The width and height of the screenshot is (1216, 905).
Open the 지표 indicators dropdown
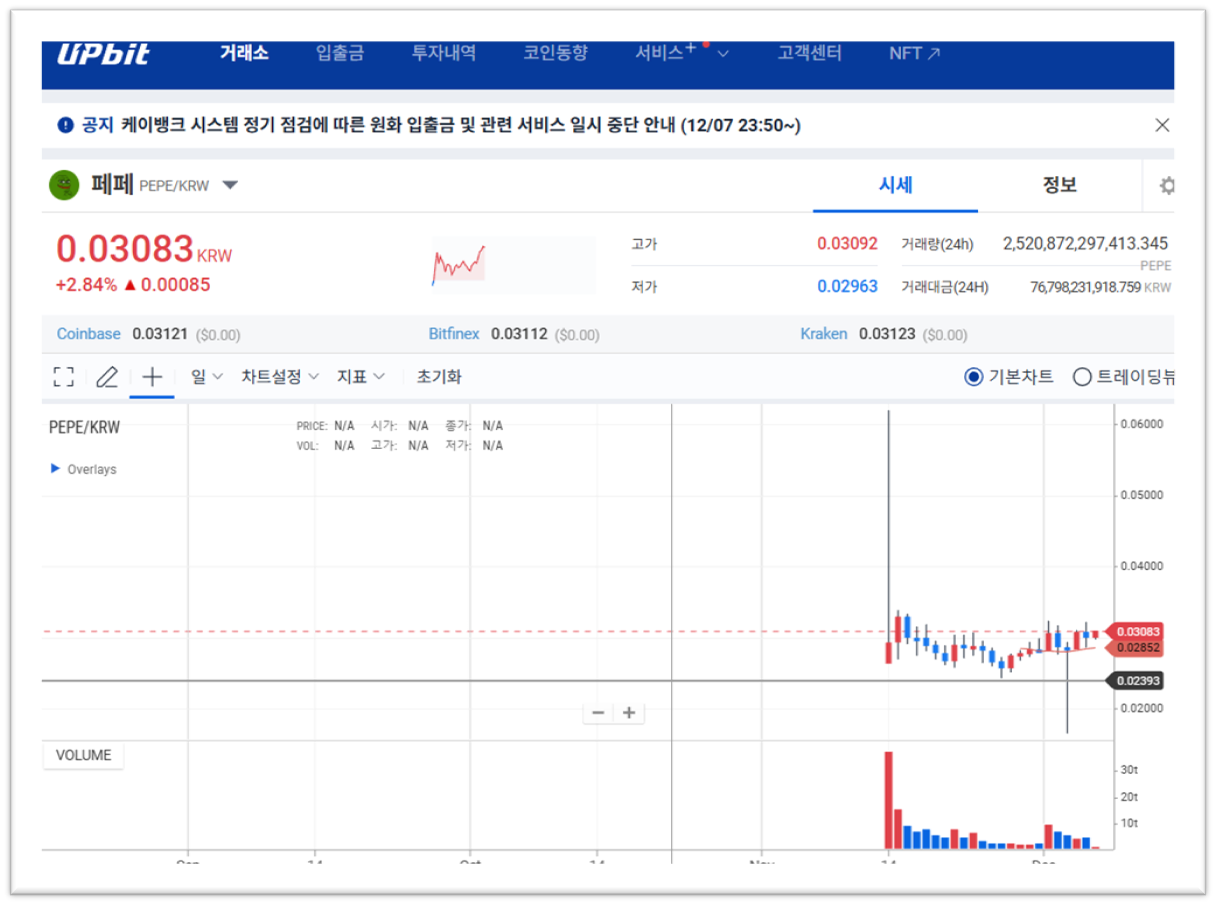click(x=360, y=377)
